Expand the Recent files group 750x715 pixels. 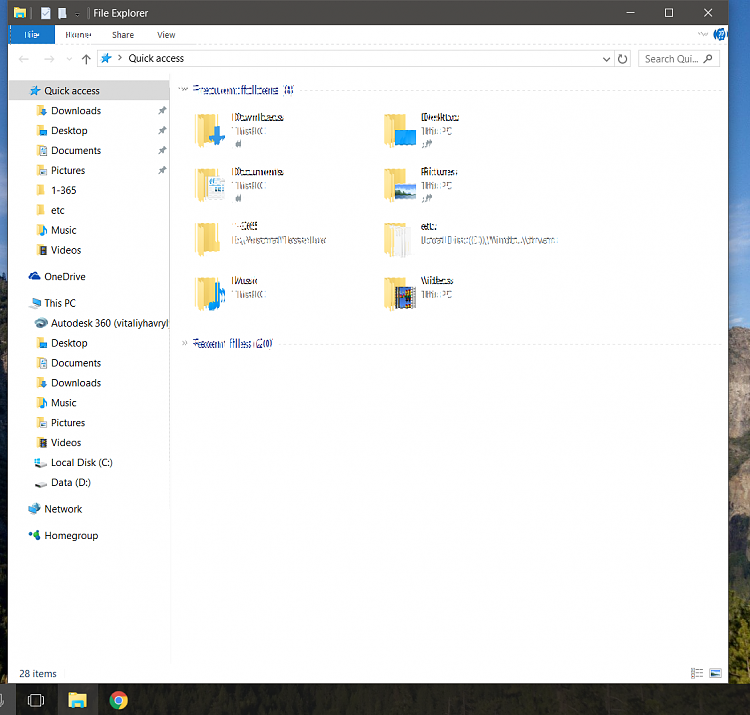[184, 343]
